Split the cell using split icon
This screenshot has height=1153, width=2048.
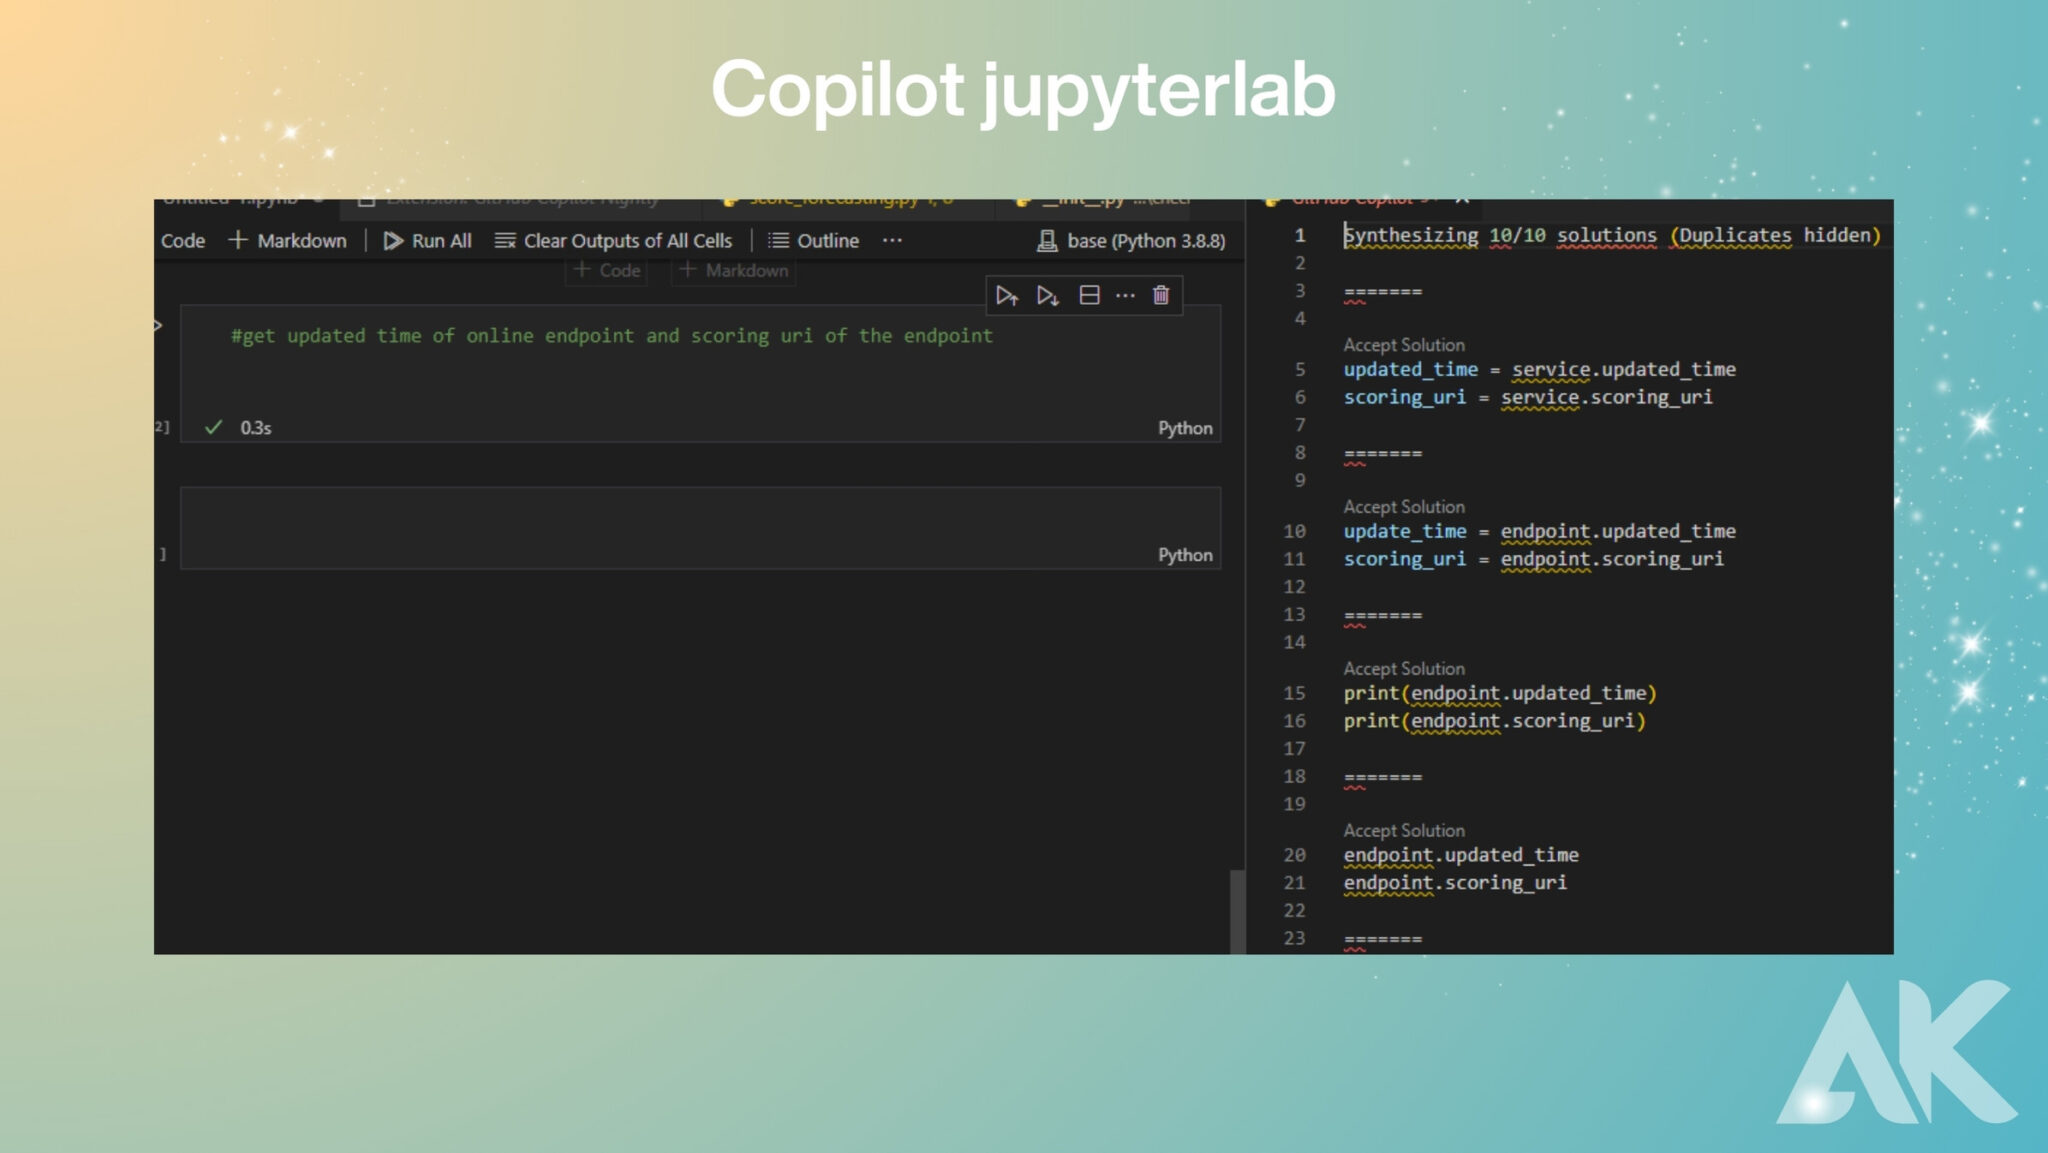point(1089,295)
